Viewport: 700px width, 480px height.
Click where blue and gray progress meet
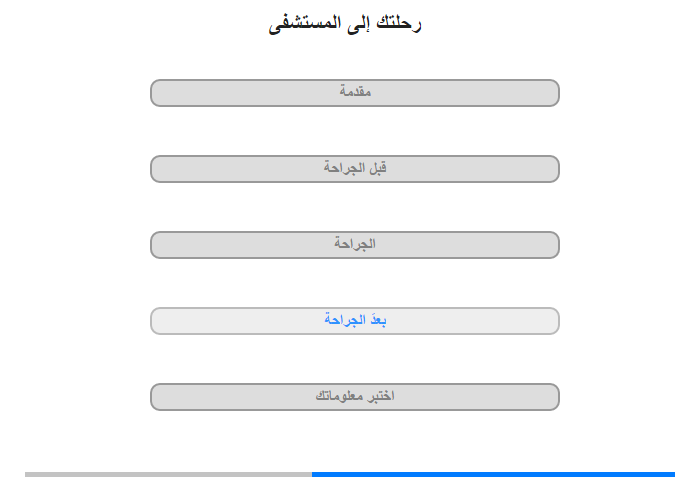click(312, 474)
